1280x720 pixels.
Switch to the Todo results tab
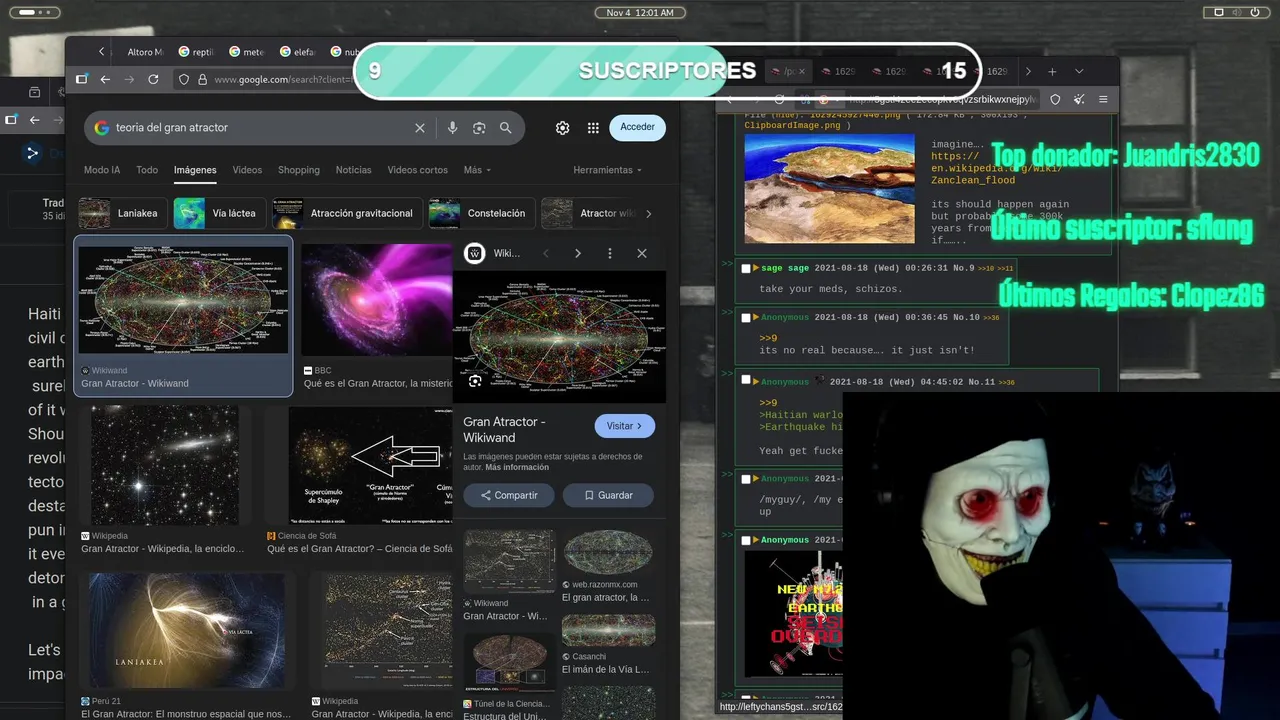[147, 170]
